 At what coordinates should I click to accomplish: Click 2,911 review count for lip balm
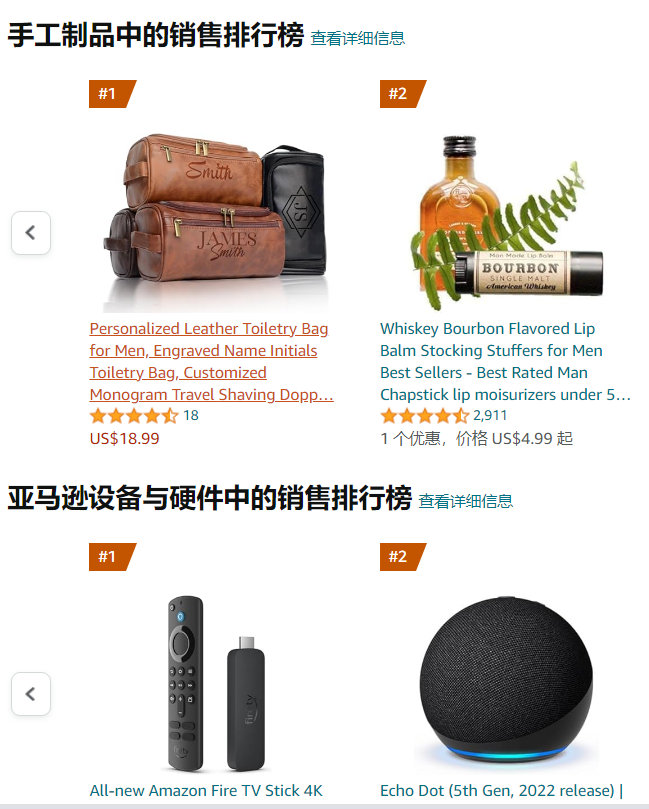pos(490,415)
